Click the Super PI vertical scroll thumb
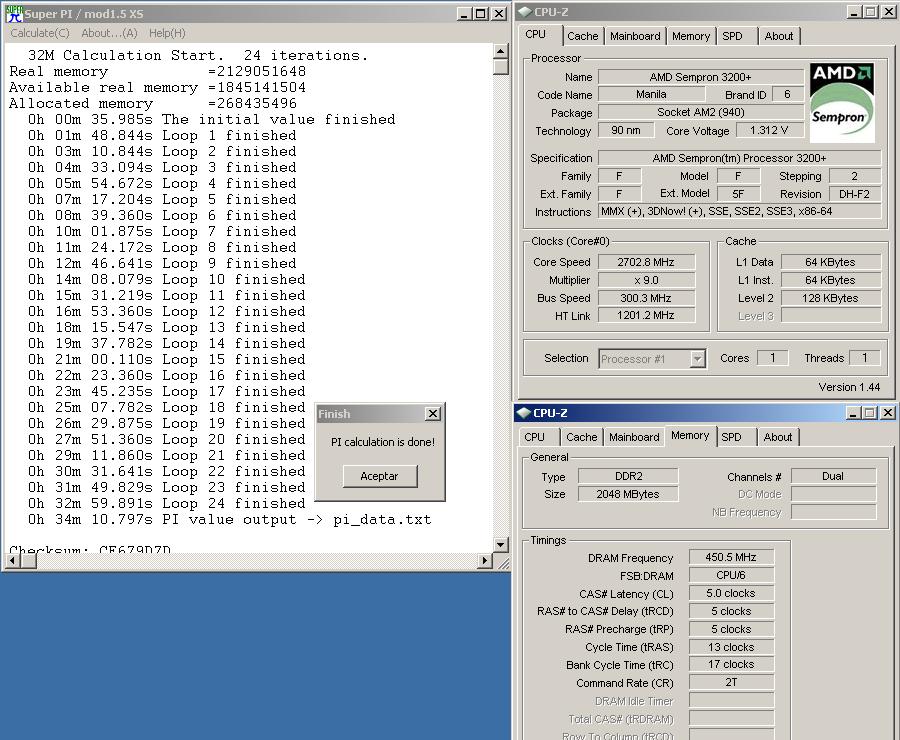Viewport: 900px width, 740px height. point(500,67)
